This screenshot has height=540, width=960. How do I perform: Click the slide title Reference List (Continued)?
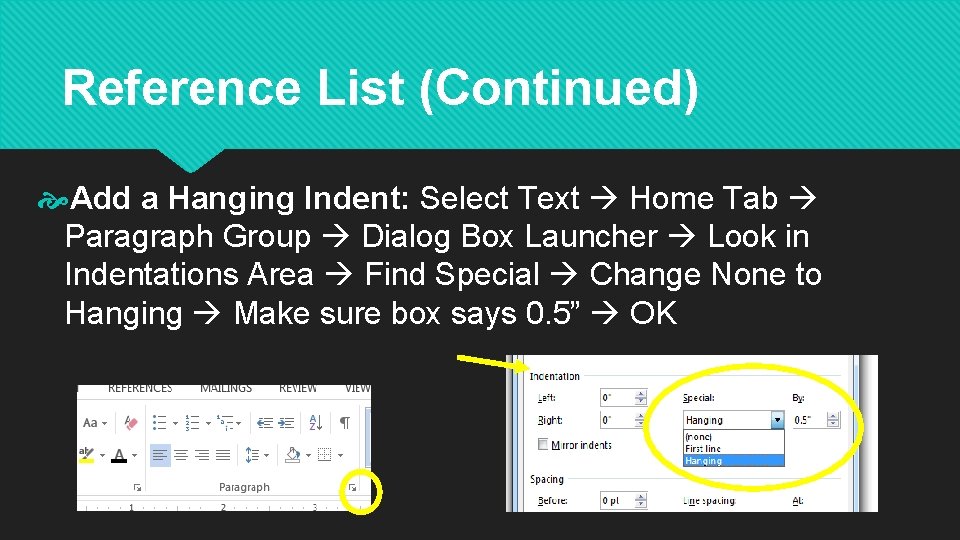click(x=380, y=88)
